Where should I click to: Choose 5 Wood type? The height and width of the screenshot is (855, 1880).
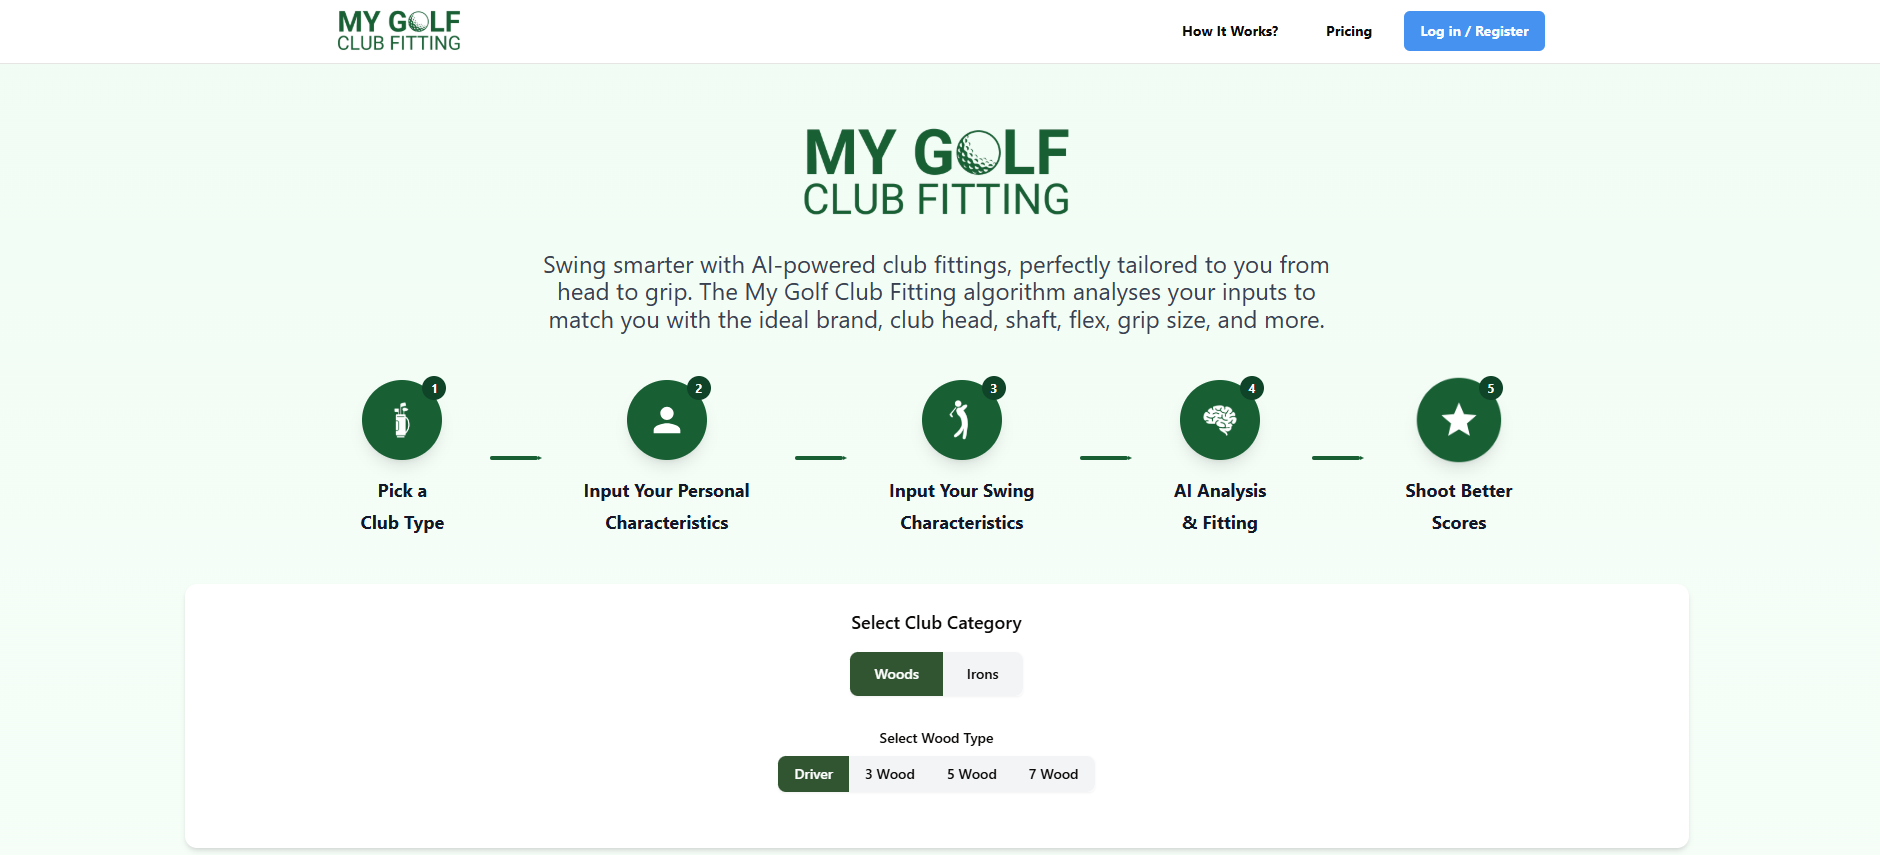972,774
